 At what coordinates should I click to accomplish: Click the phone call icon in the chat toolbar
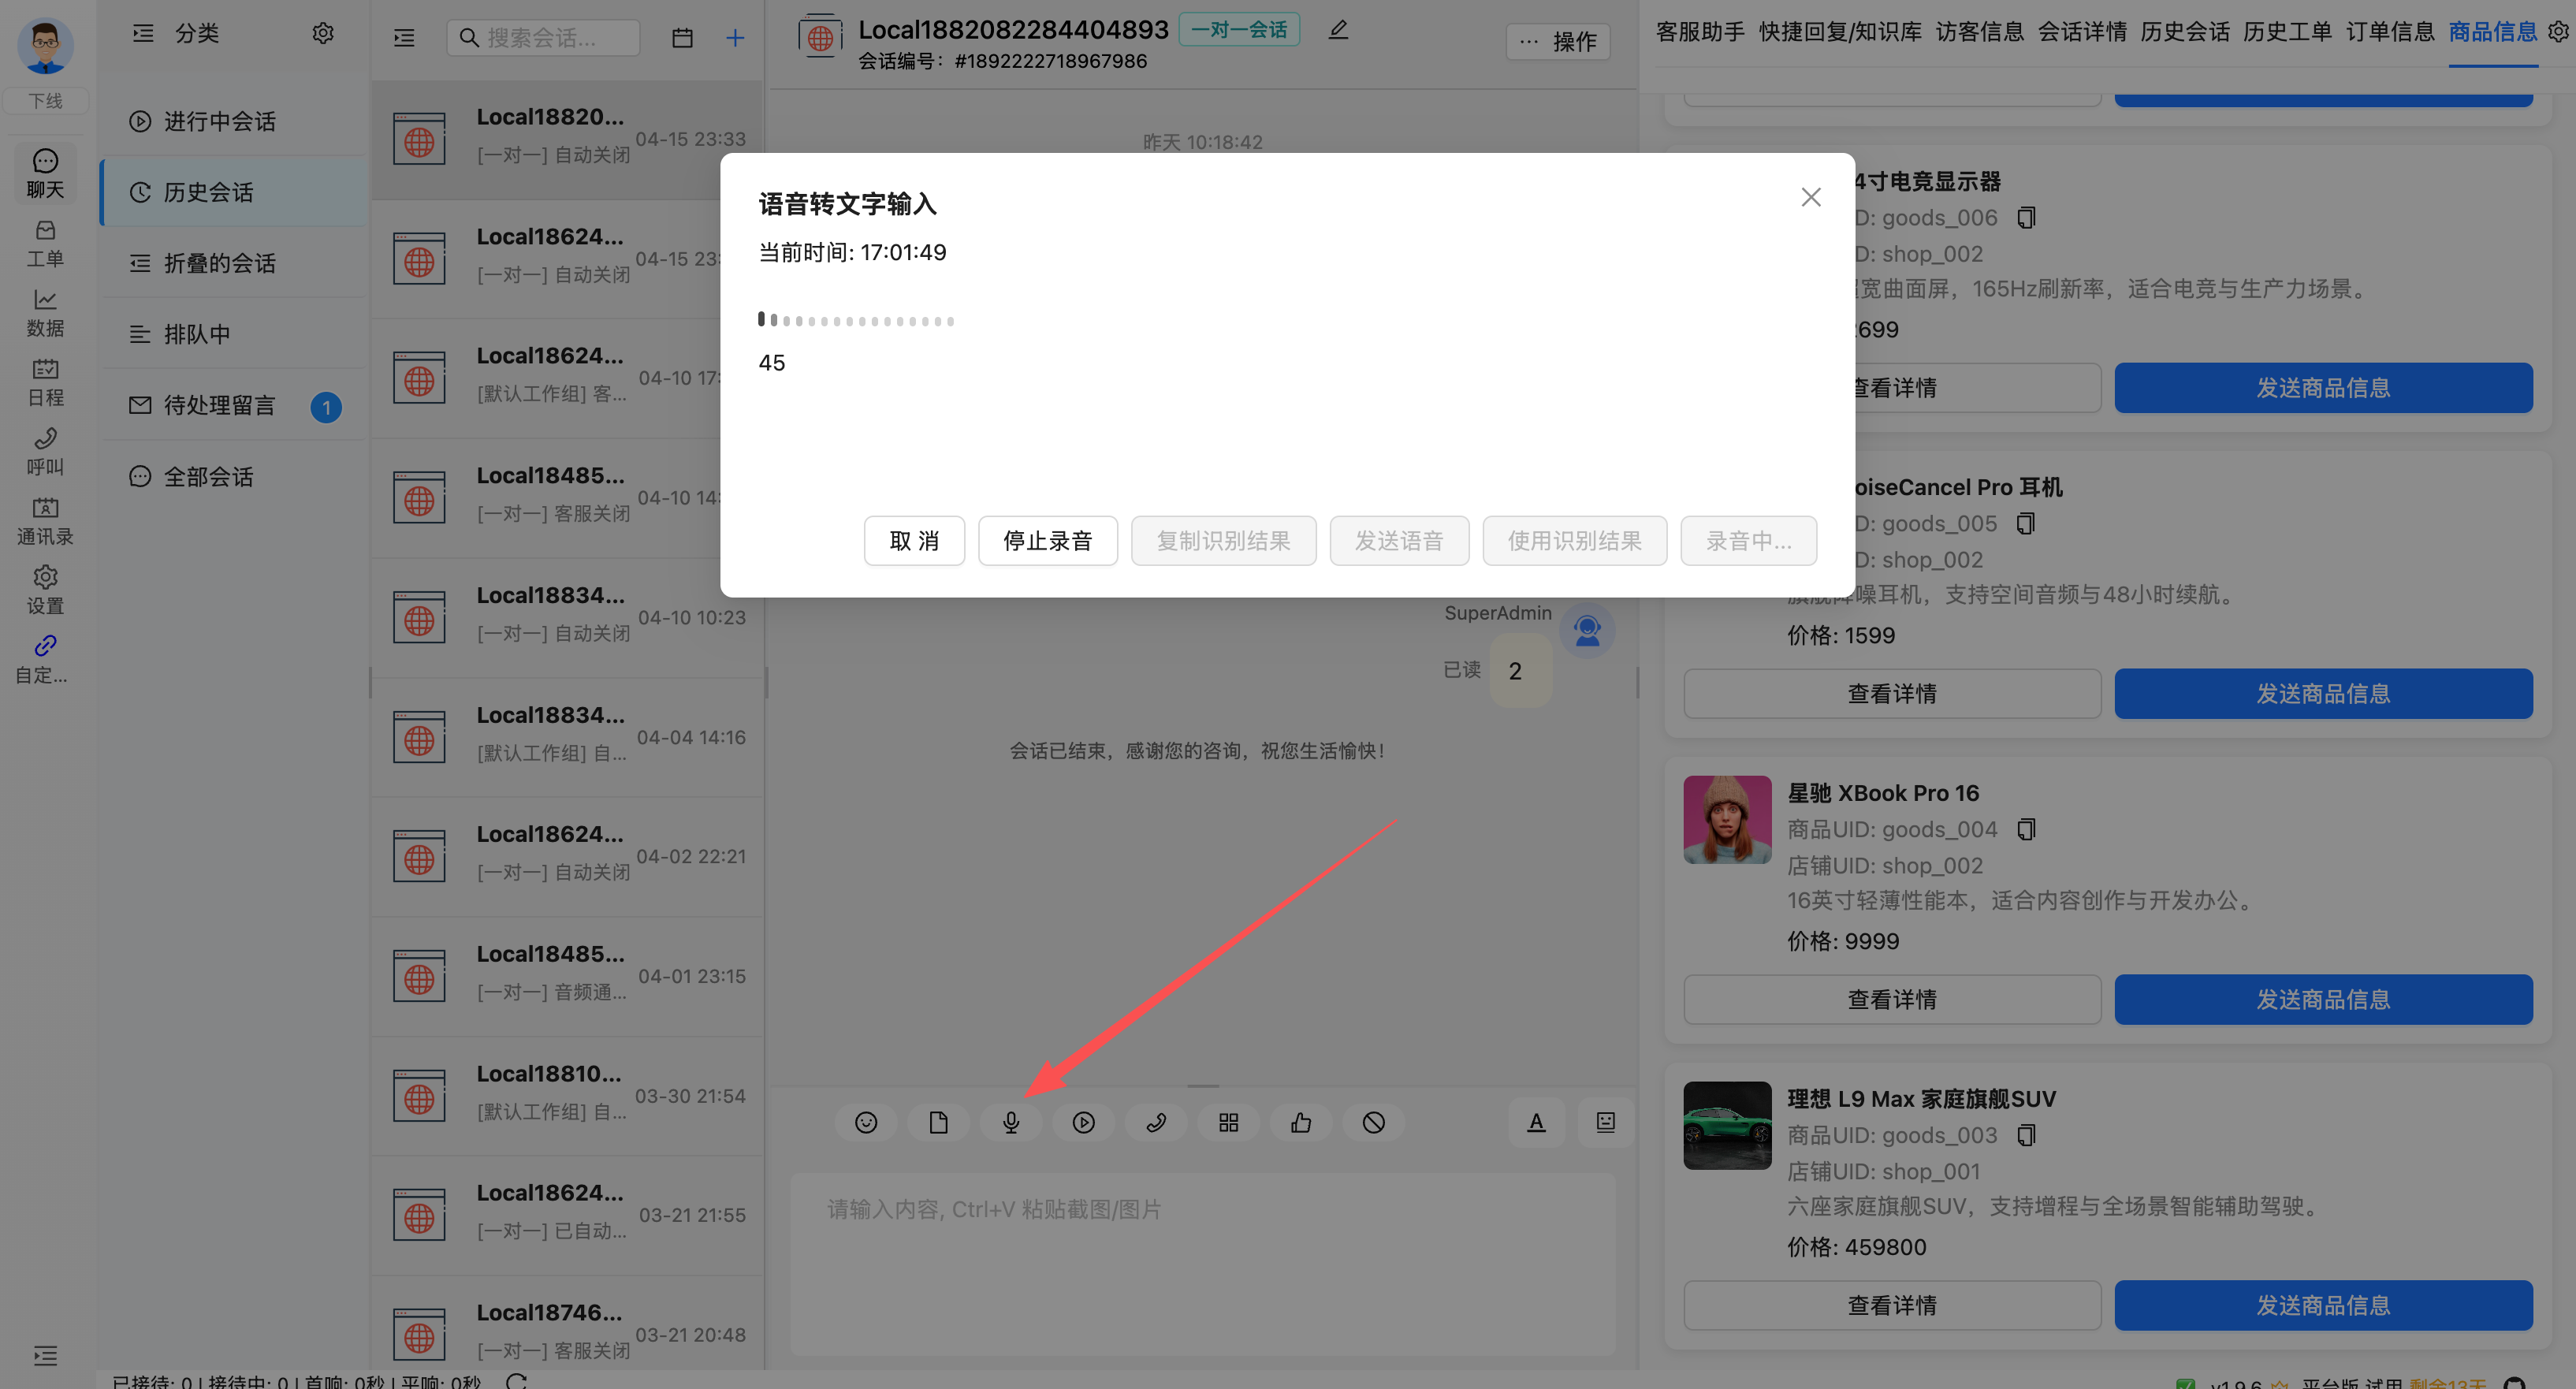(1156, 1122)
